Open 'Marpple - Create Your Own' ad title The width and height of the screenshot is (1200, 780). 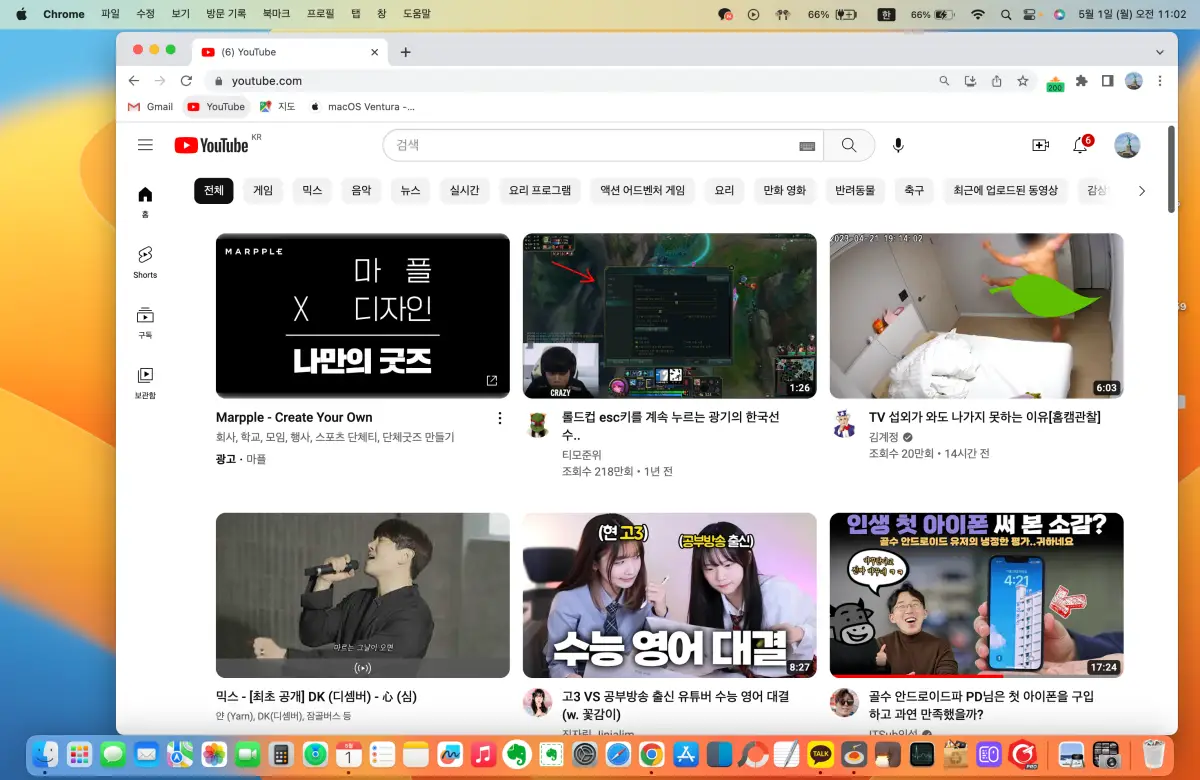[x=294, y=418]
